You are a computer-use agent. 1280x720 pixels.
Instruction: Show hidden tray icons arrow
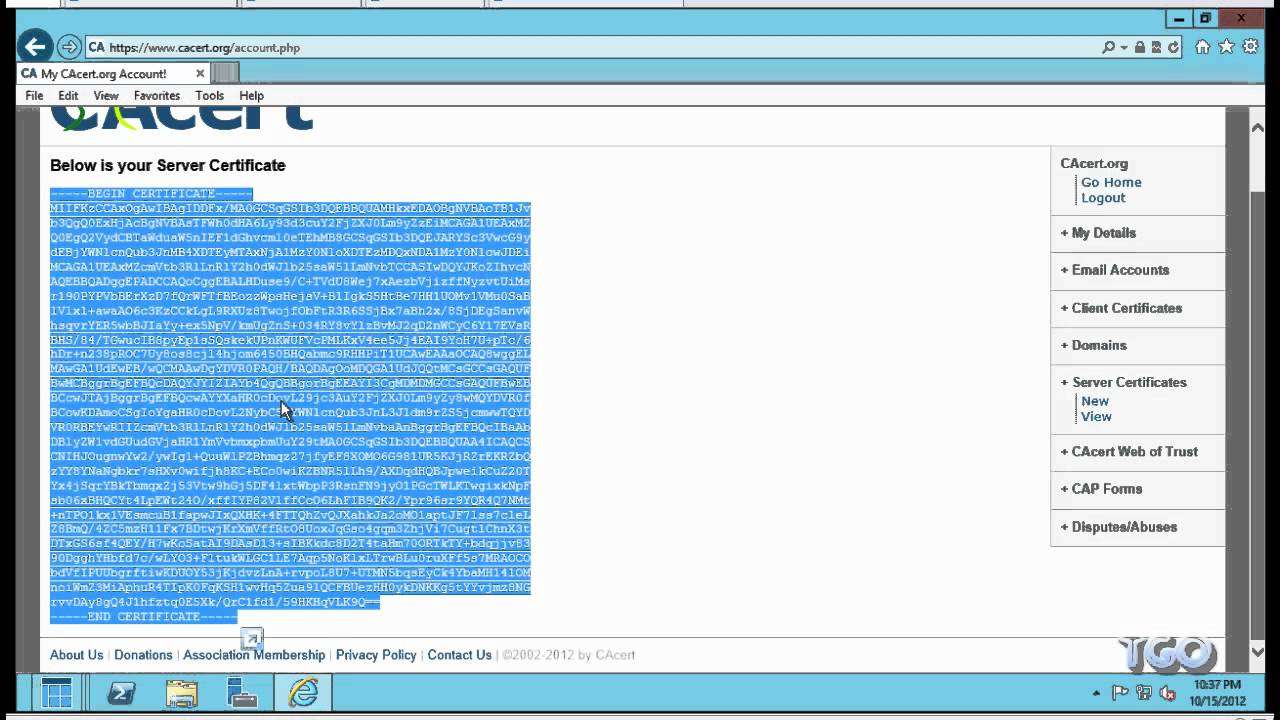[x=1097, y=693]
